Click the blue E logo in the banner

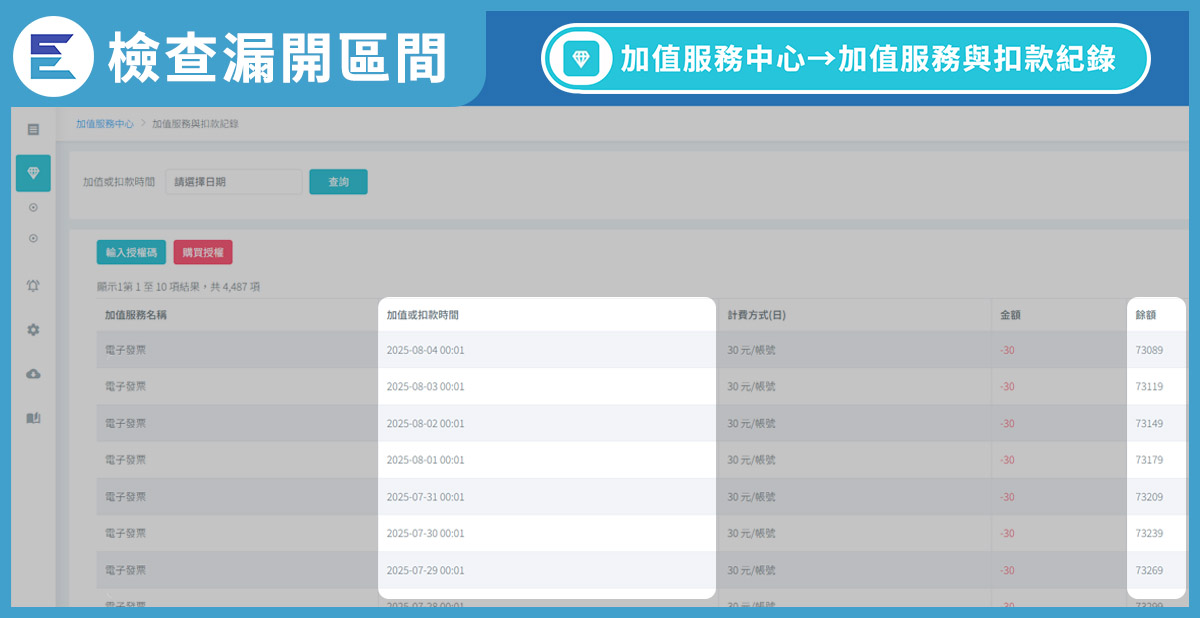(x=52, y=57)
